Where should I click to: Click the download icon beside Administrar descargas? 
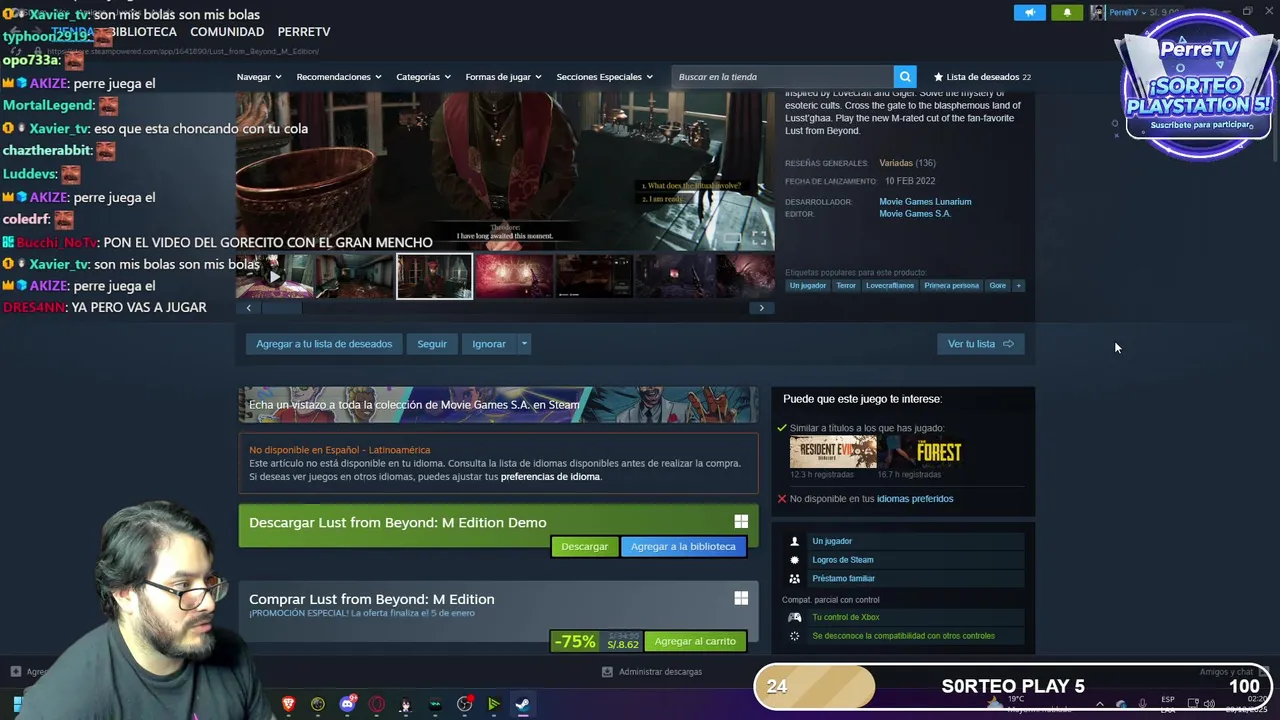[x=607, y=672]
